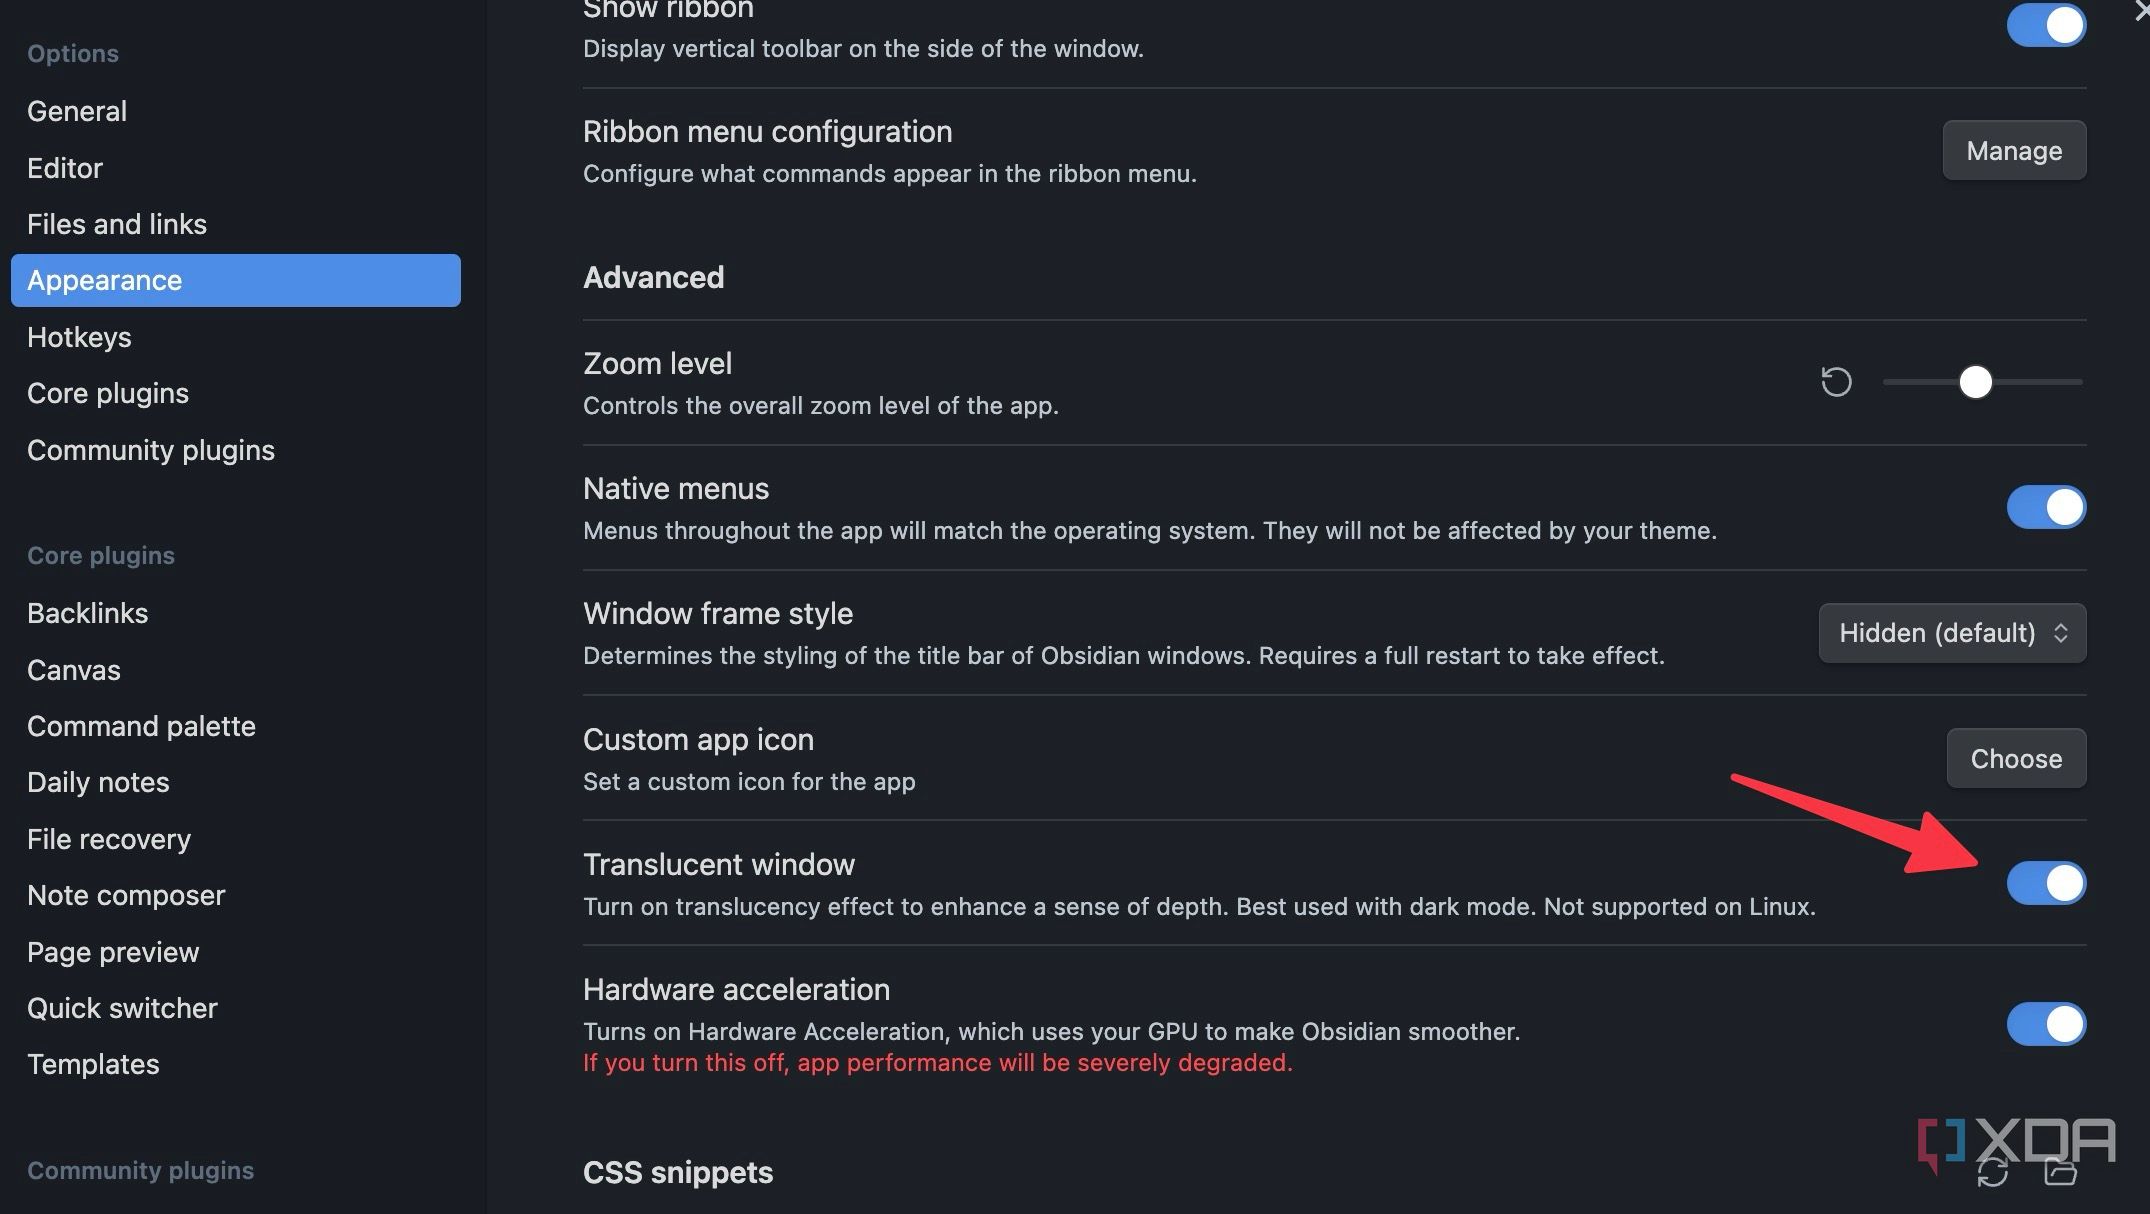The height and width of the screenshot is (1214, 2150).
Task: Choose a custom app icon
Action: (2015, 758)
